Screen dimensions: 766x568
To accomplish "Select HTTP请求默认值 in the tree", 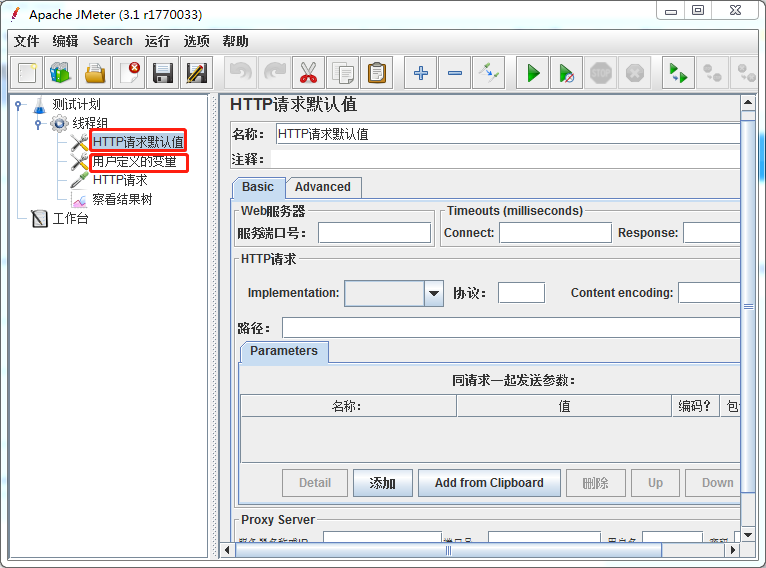I will tap(138, 142).
